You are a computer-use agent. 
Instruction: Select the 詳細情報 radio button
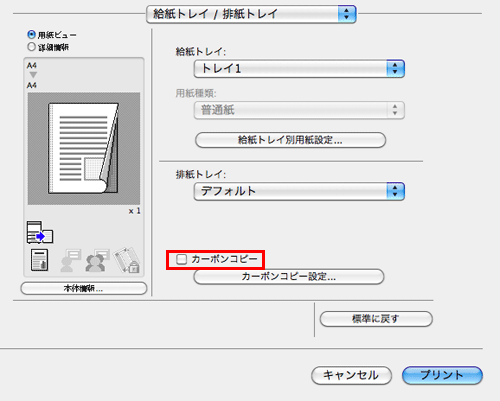(x=32, y=47)
